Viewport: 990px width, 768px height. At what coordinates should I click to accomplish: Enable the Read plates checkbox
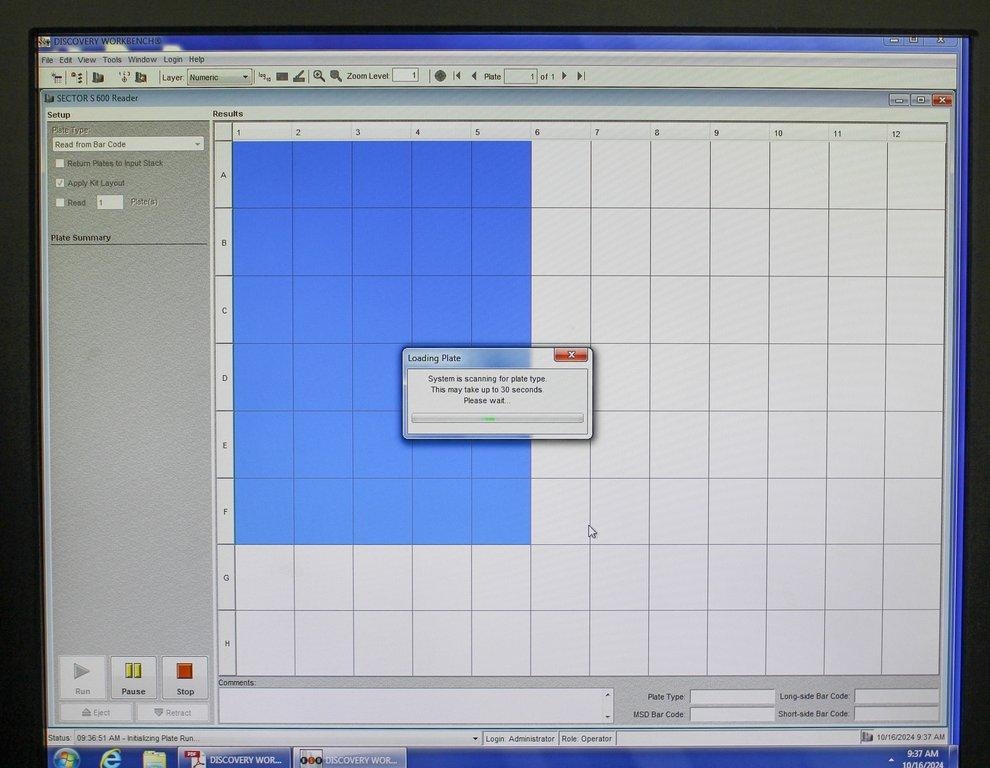coord(60,202)
